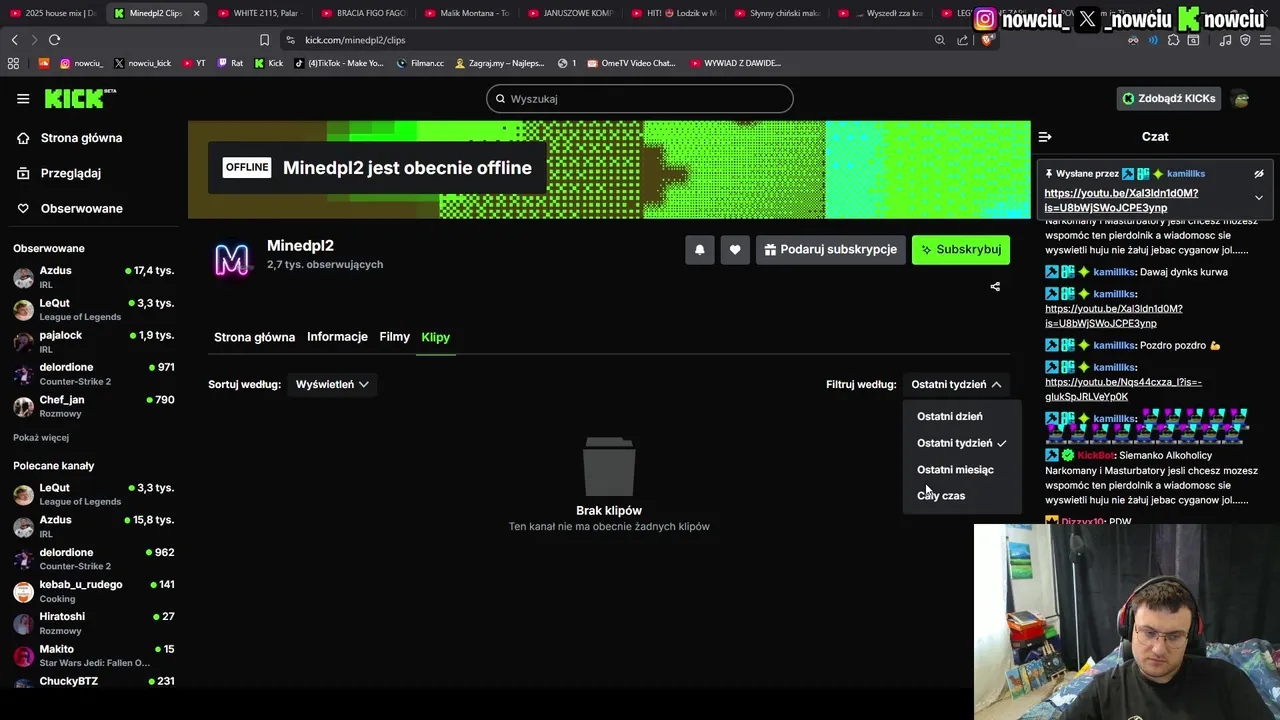Open nowciu_kick bookmark
The width and height of the screenshot is (1280, 720).
142,63
